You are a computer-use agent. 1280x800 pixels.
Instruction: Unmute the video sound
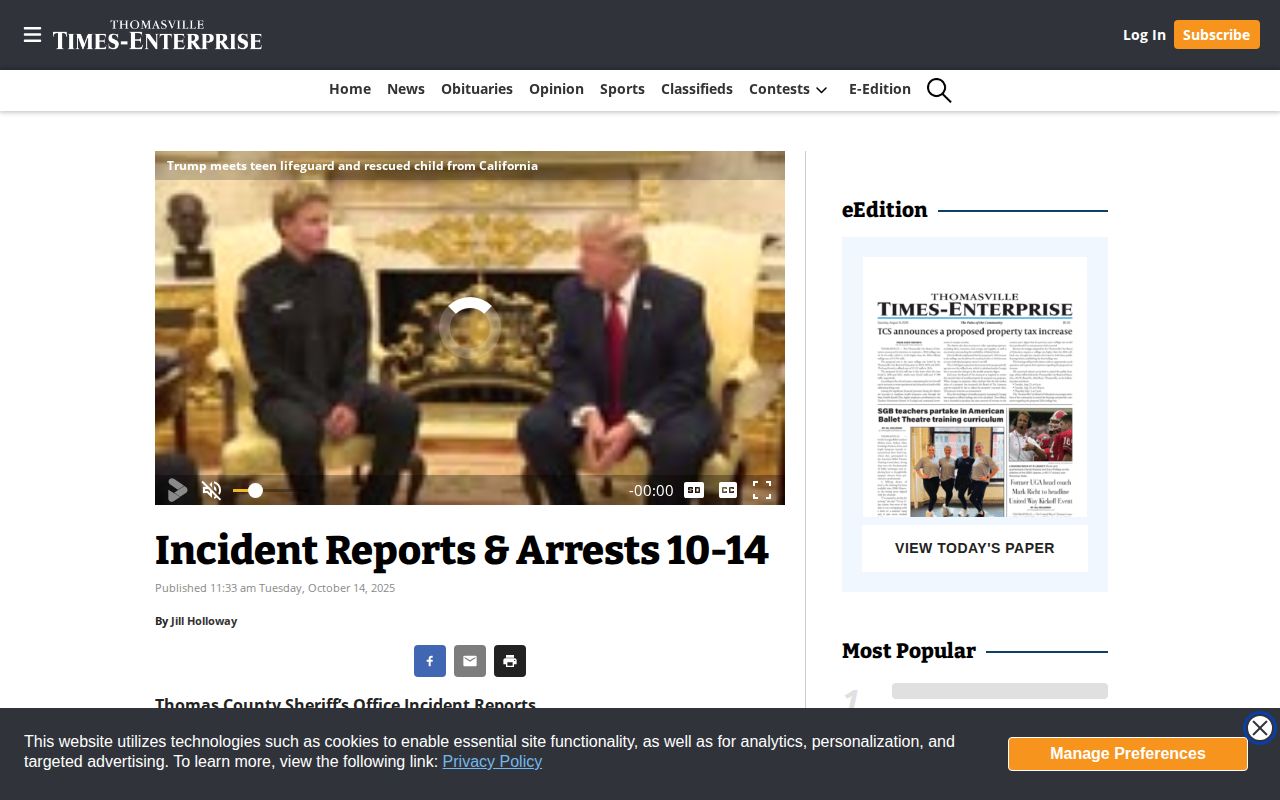click(211, 490)
